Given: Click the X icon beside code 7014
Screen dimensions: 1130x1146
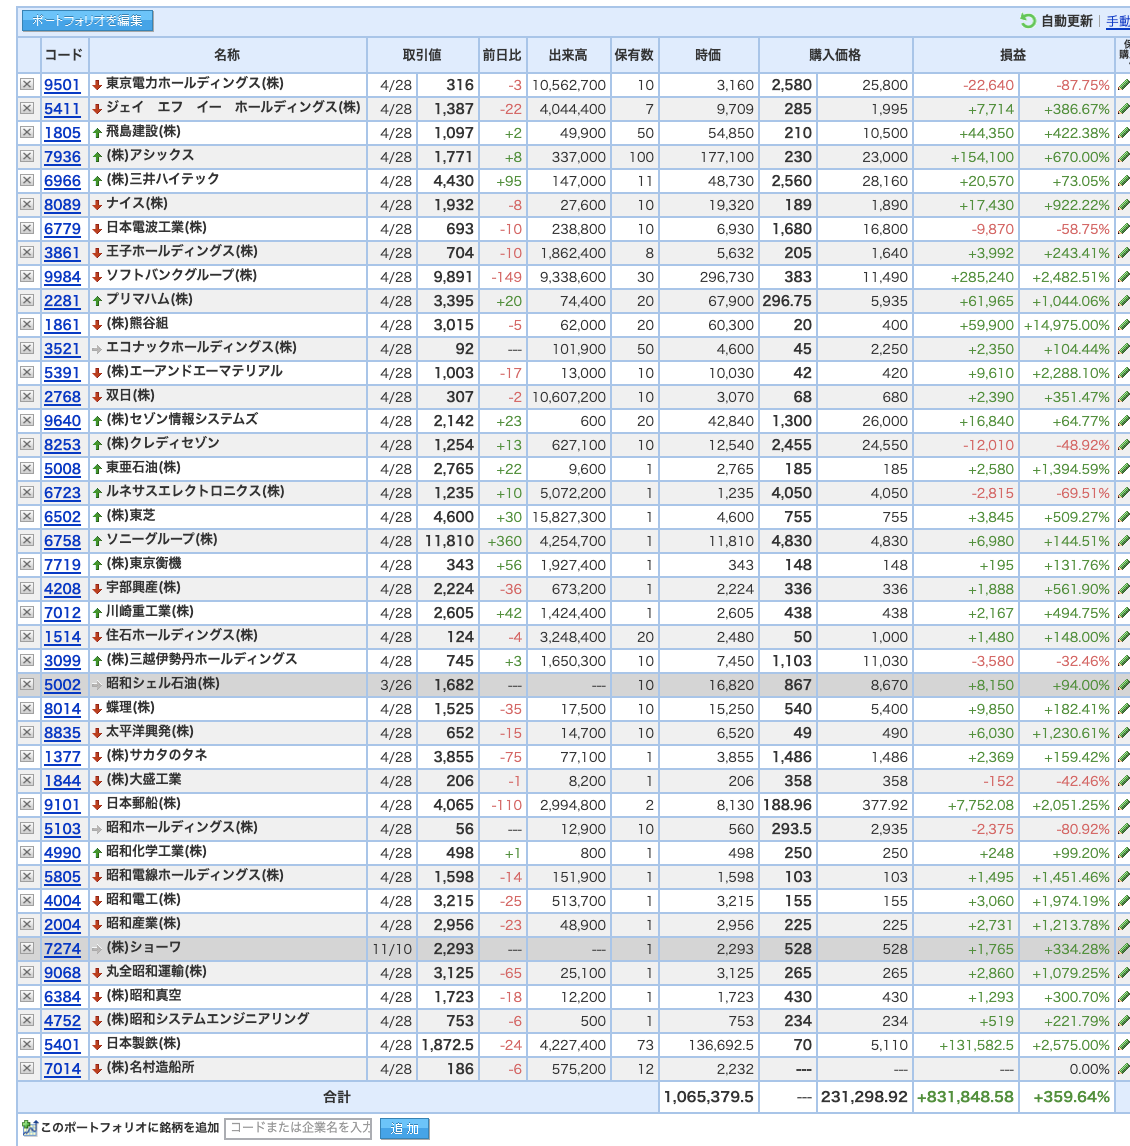Looking at the screenshot, I should 27,1069.
